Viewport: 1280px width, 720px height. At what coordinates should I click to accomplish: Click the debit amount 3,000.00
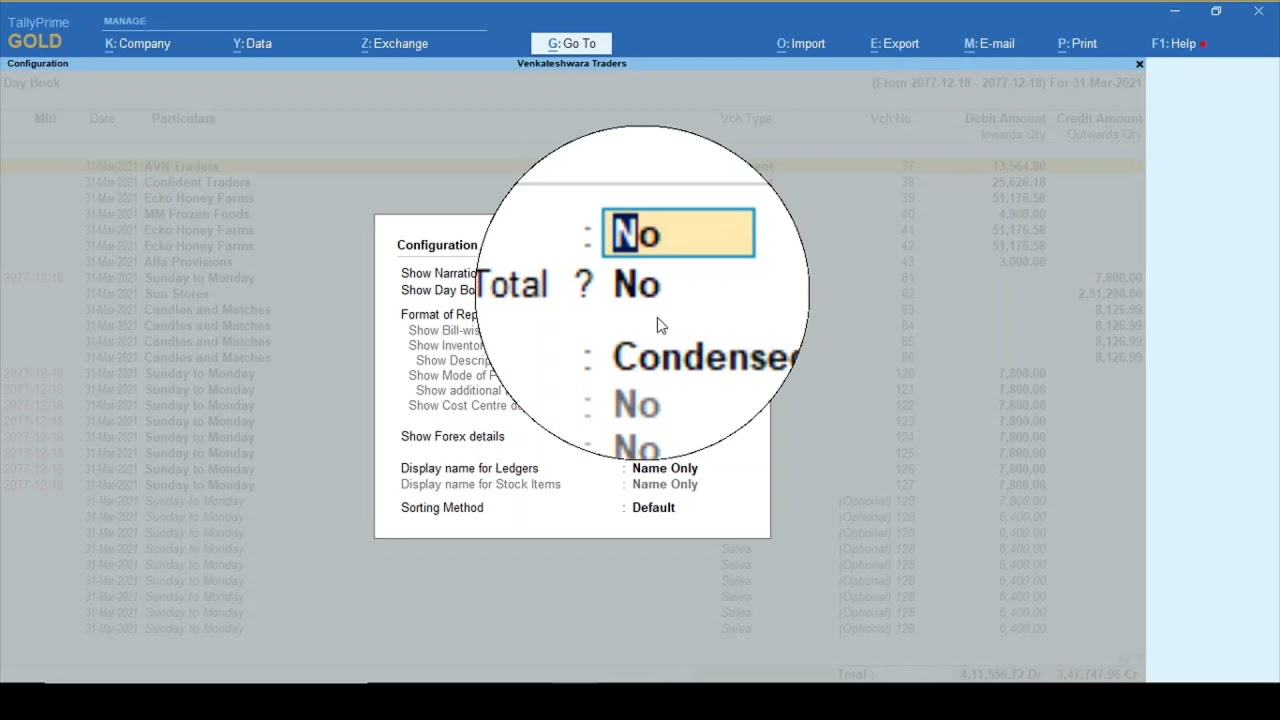click(1023, 262)
